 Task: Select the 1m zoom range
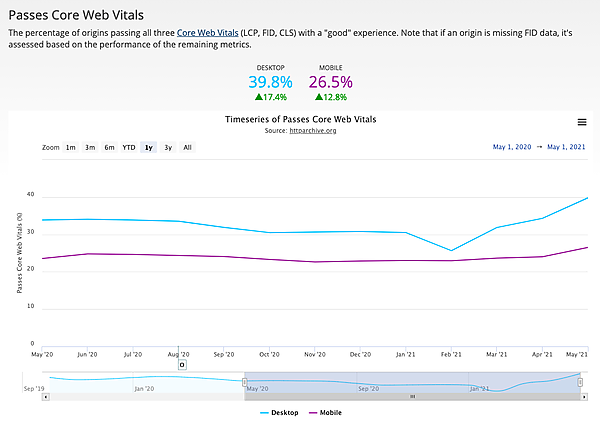(x=71, y=147)
